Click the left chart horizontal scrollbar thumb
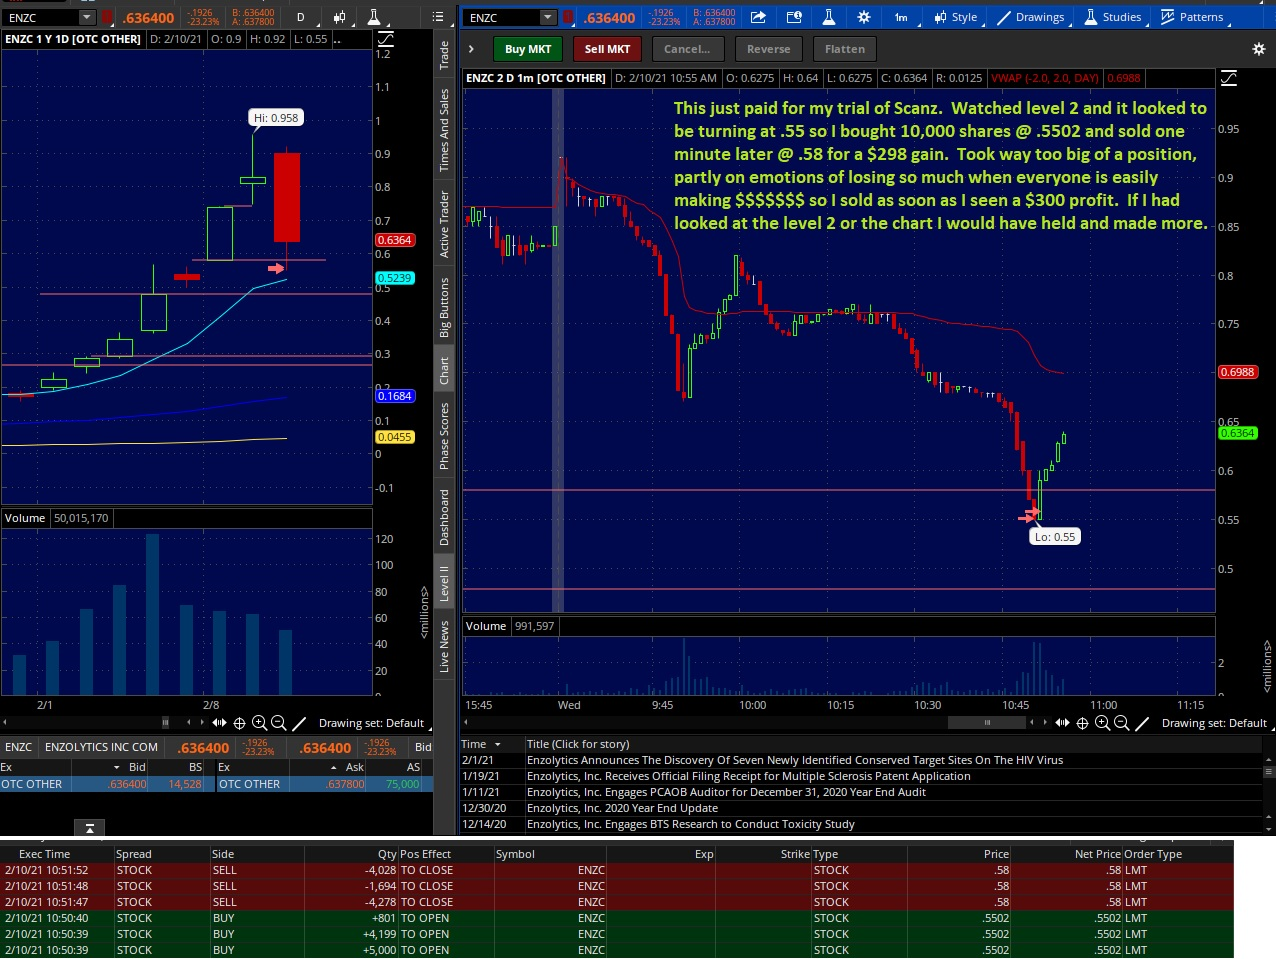Viewport: 1276px width, 959px height. (166, 722)
